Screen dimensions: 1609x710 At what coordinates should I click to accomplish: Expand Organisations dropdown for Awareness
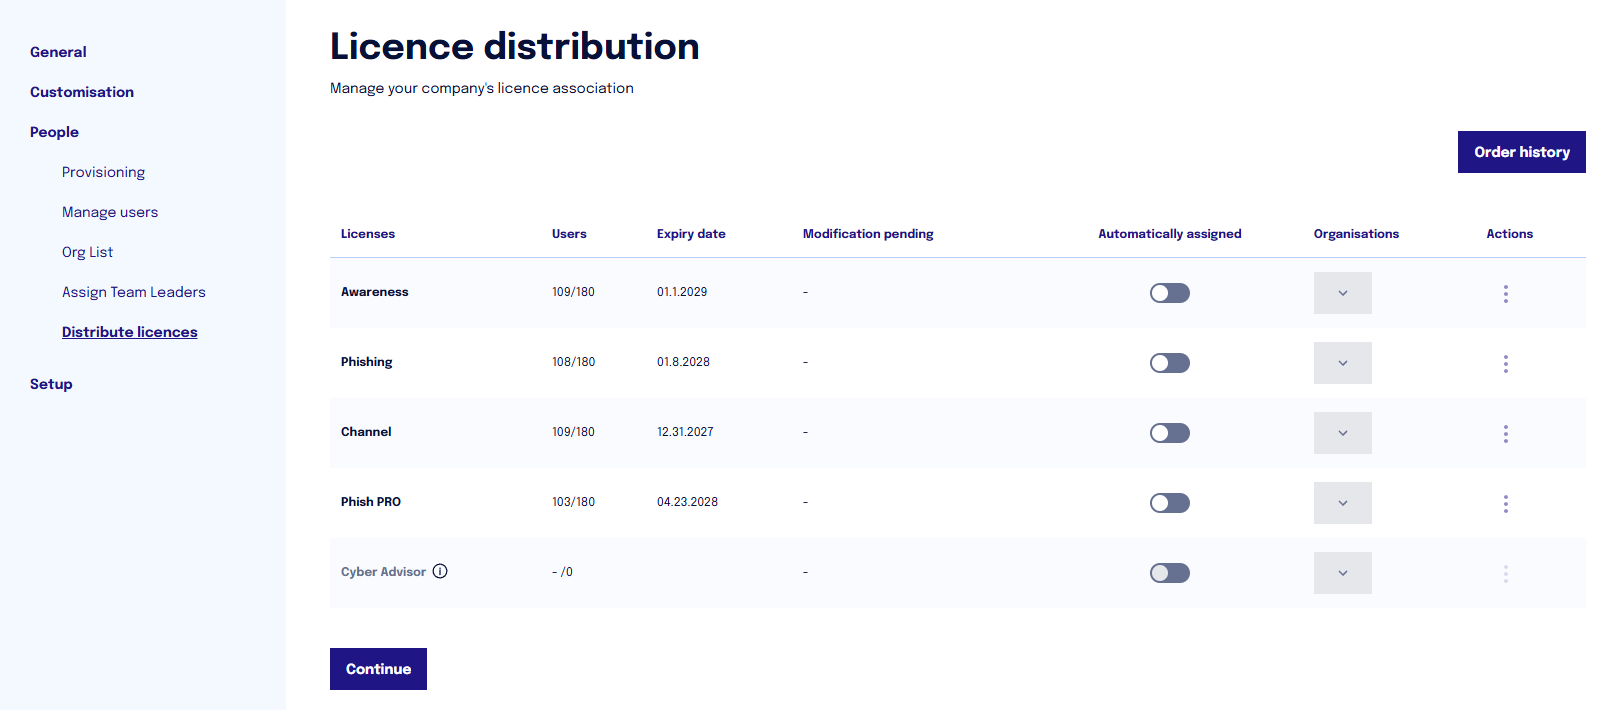1342,293
